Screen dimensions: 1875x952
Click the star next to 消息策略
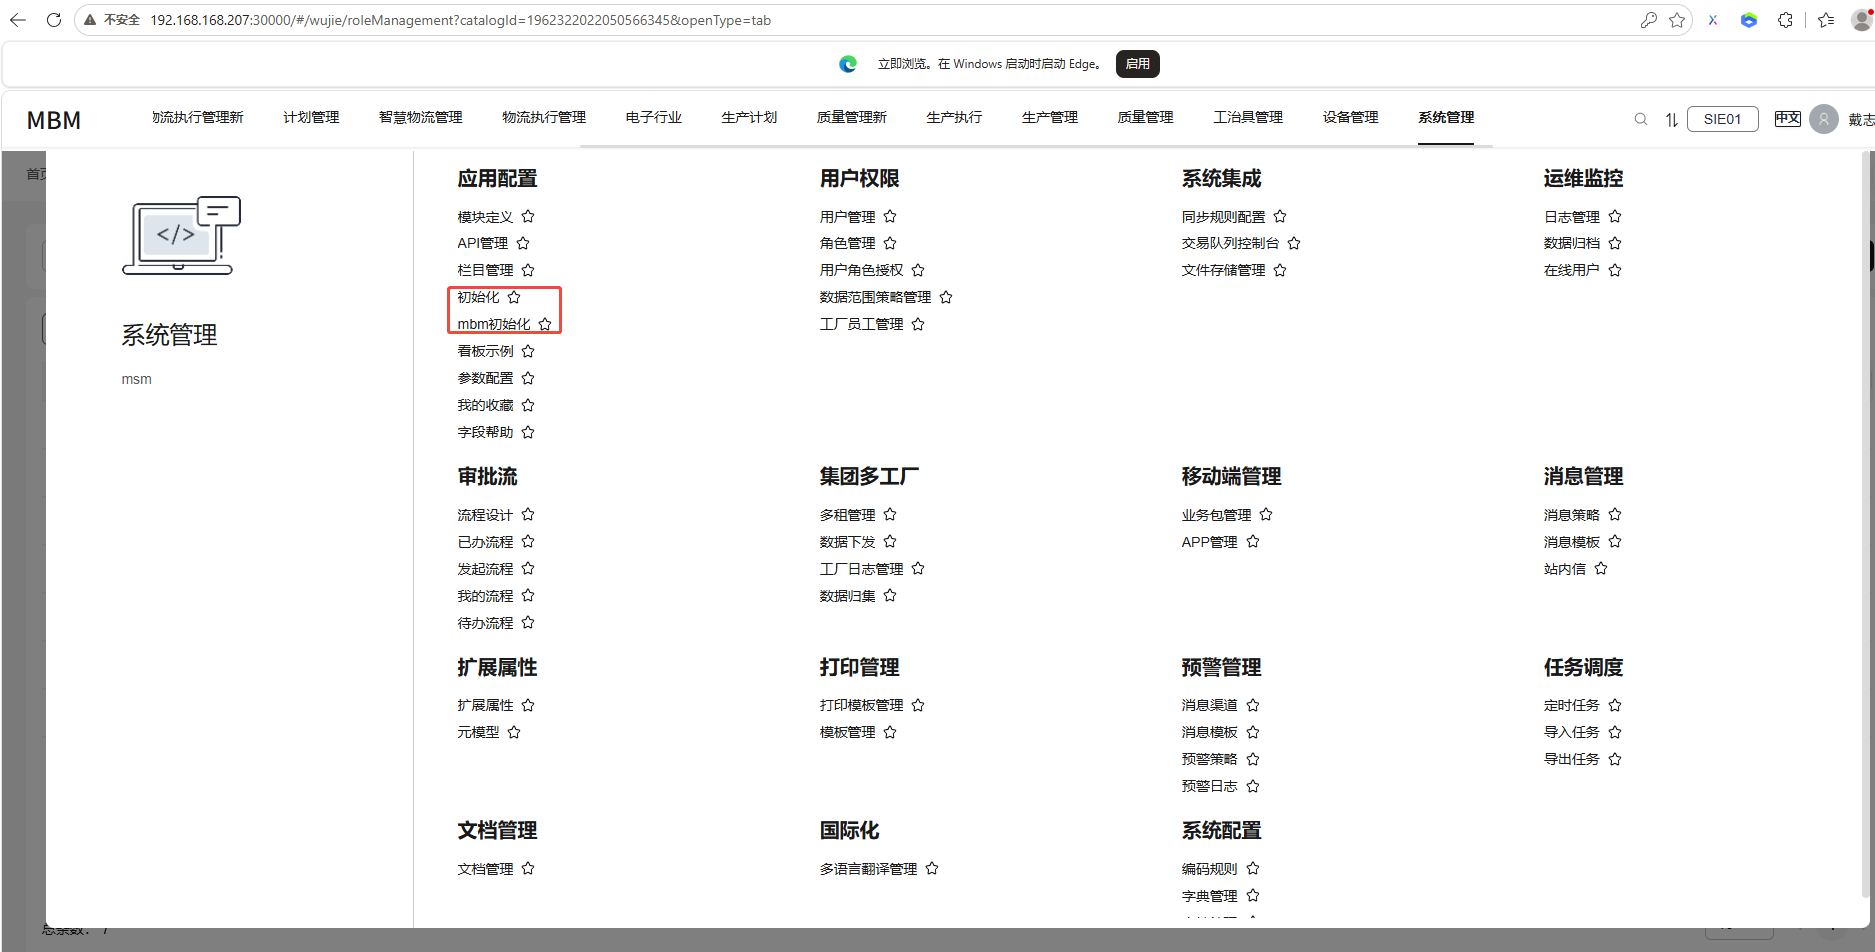tap(1615, 514)
